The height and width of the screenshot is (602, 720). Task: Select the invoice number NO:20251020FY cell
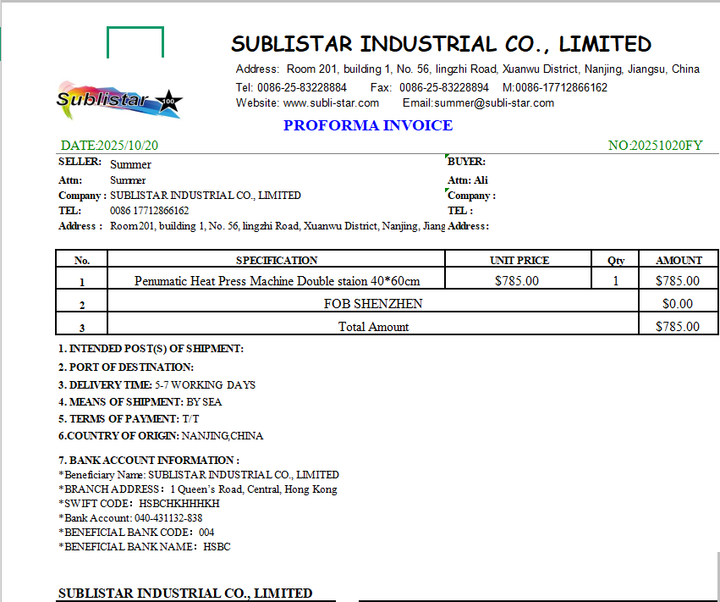click(655, 146)
